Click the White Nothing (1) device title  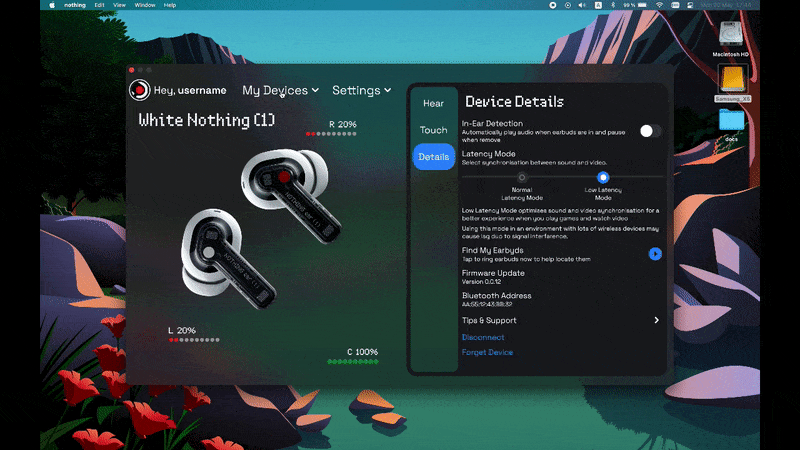(207, 120)
